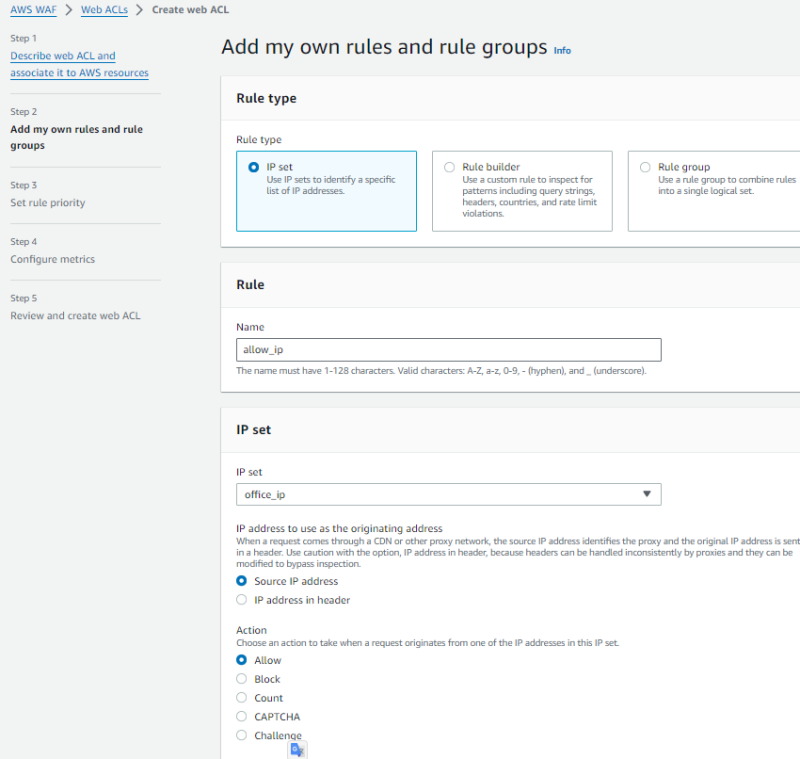Select the Allow action
Image resolution: width=800 pixels, height=759 pixels.
click(241, 660)
